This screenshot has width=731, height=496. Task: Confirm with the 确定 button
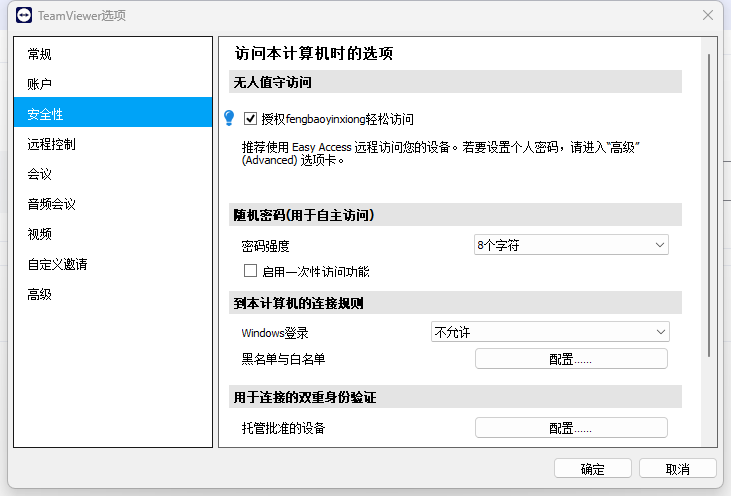click(593, 468)
